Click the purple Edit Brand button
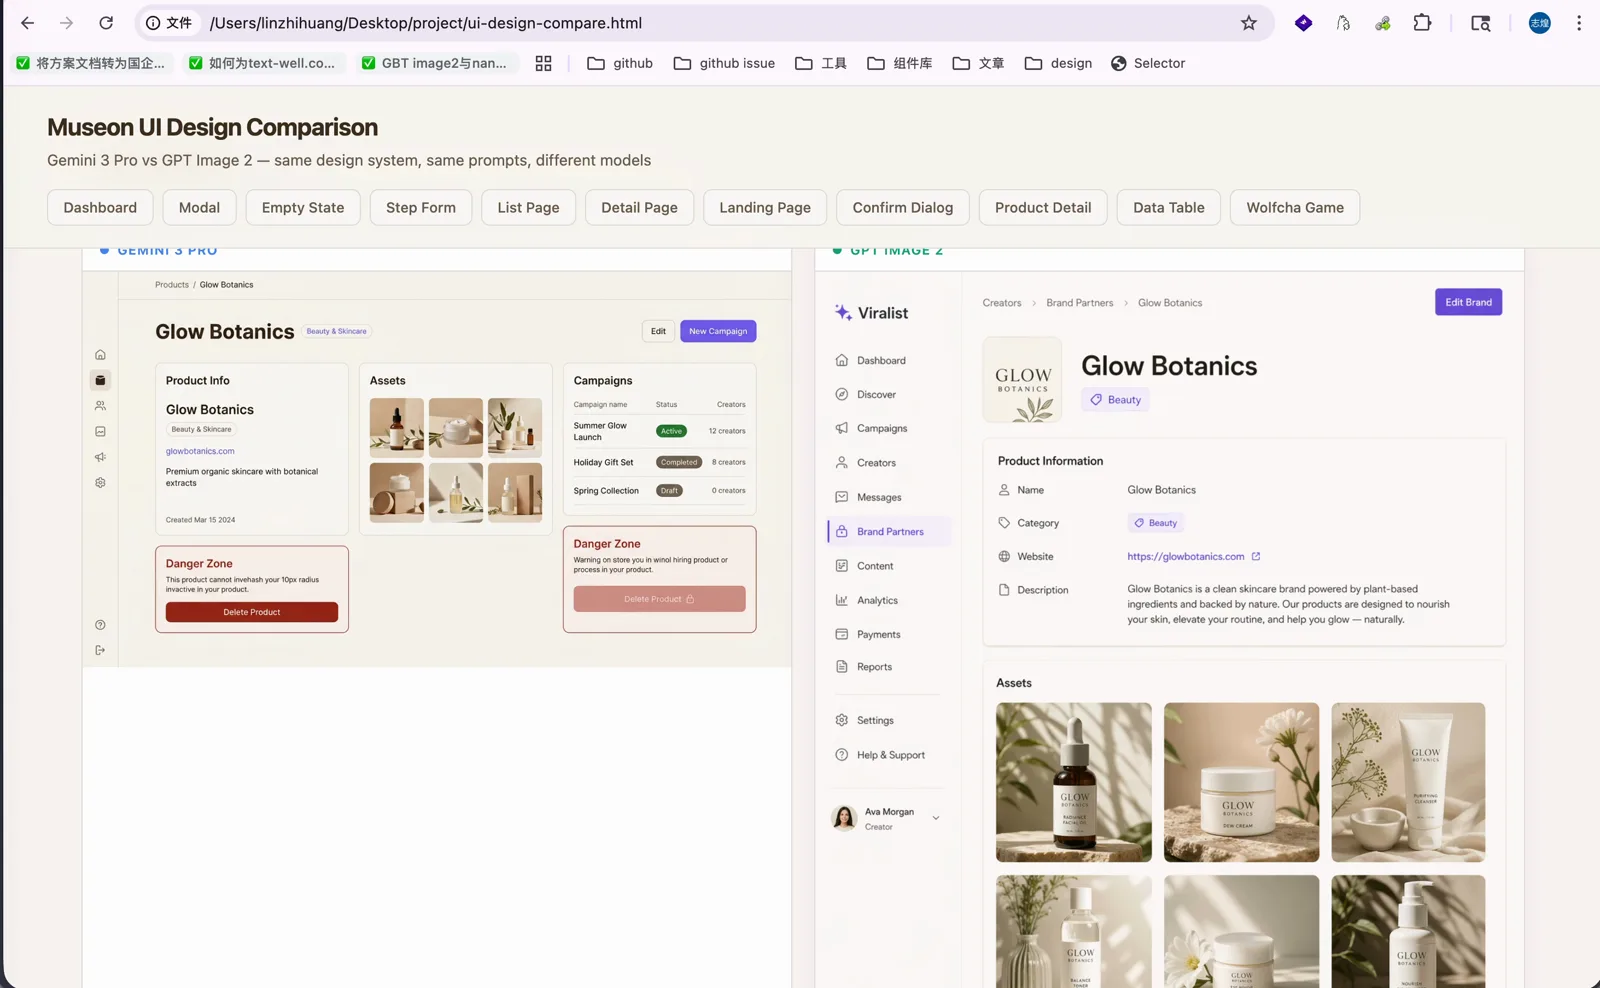 coord(1468,302)
